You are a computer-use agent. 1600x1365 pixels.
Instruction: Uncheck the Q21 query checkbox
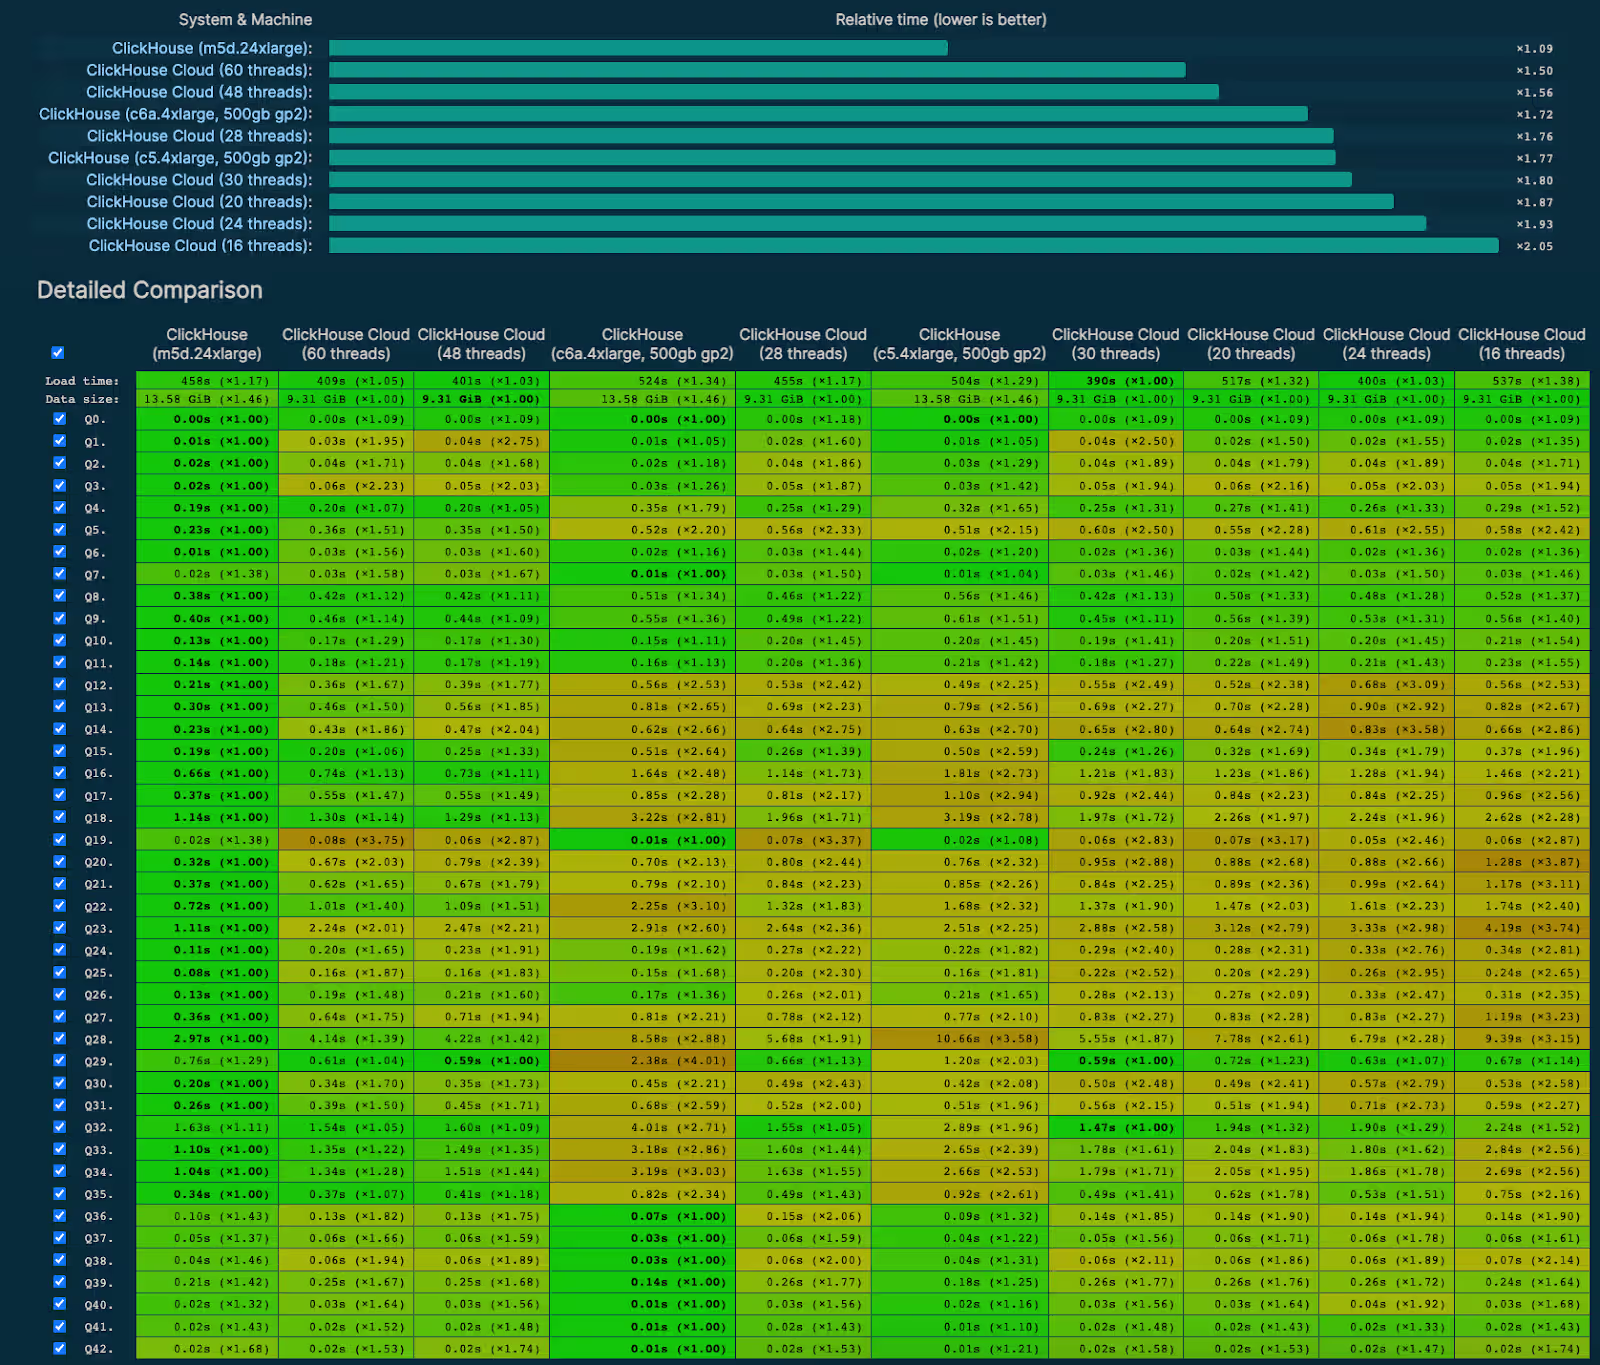[x=57, y=884]
